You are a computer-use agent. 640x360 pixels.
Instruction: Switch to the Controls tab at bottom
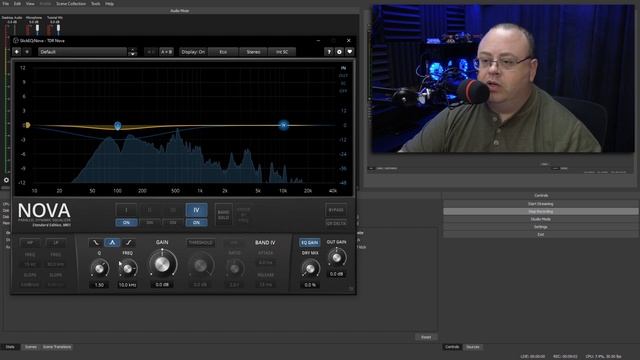coord(452,347)
